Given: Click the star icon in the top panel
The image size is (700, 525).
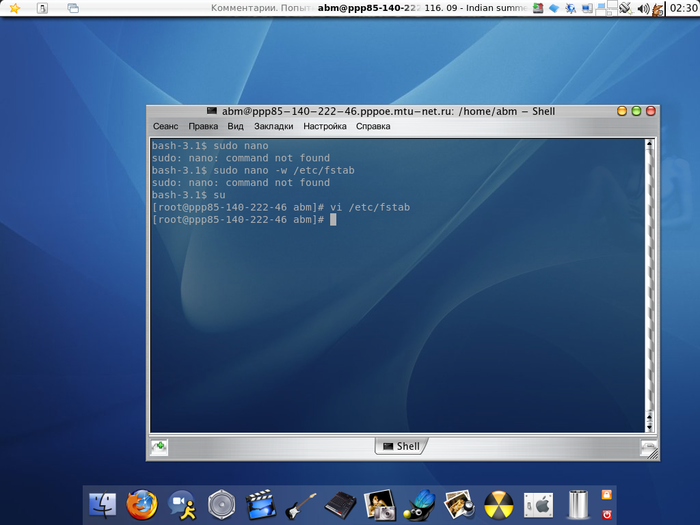Looking at the screenshot, I should pyautogui.click(x=15, y=8).
